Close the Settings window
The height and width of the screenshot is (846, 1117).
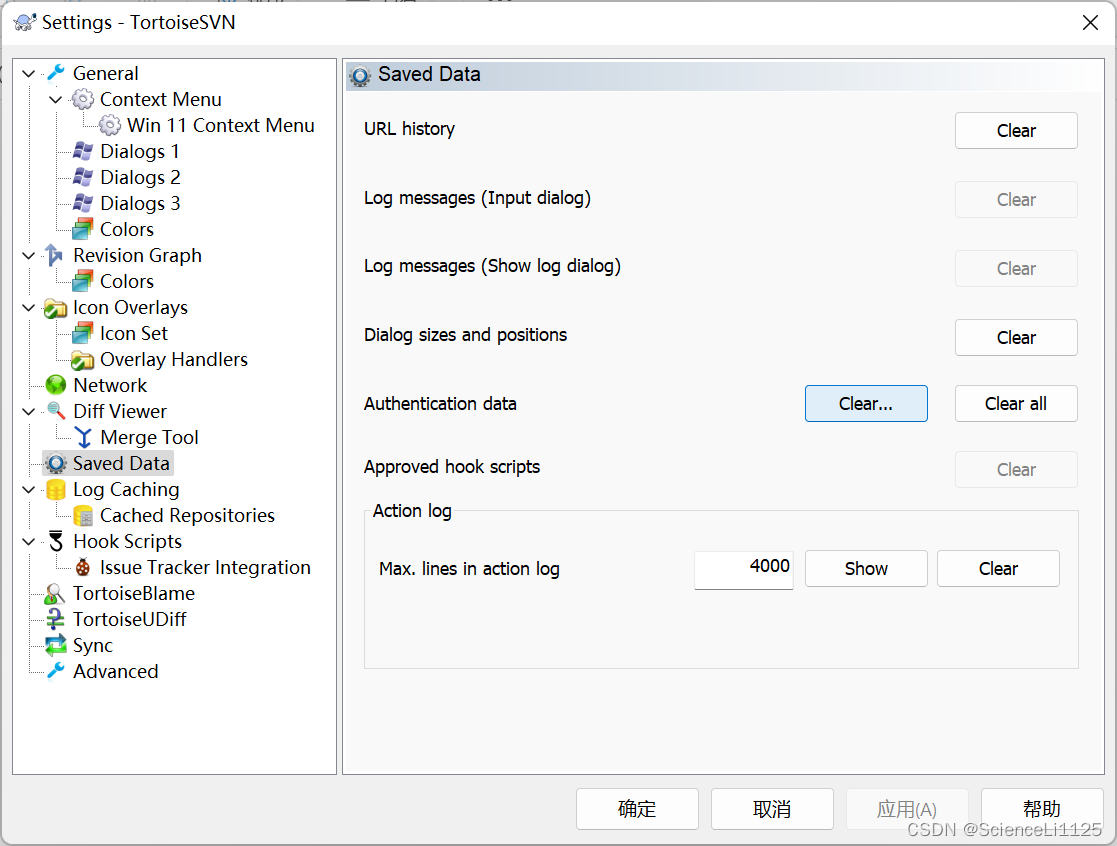pos(1090,23)
